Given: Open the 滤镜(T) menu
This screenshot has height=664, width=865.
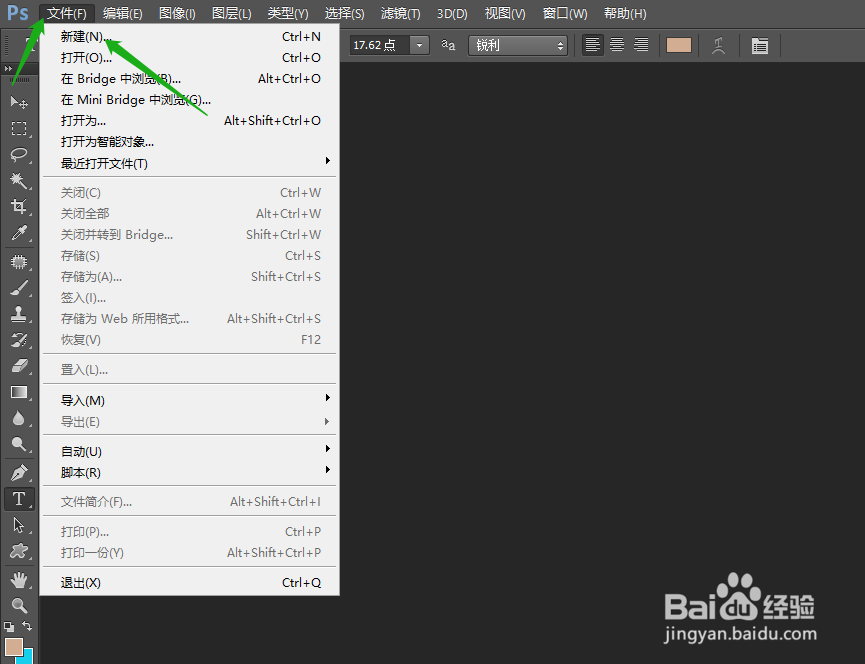Looking at the screenshot, I should 401,13.
